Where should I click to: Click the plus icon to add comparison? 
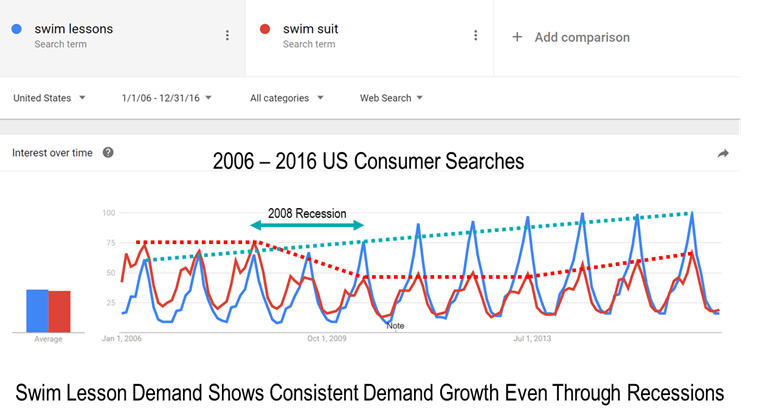point(517,37)
